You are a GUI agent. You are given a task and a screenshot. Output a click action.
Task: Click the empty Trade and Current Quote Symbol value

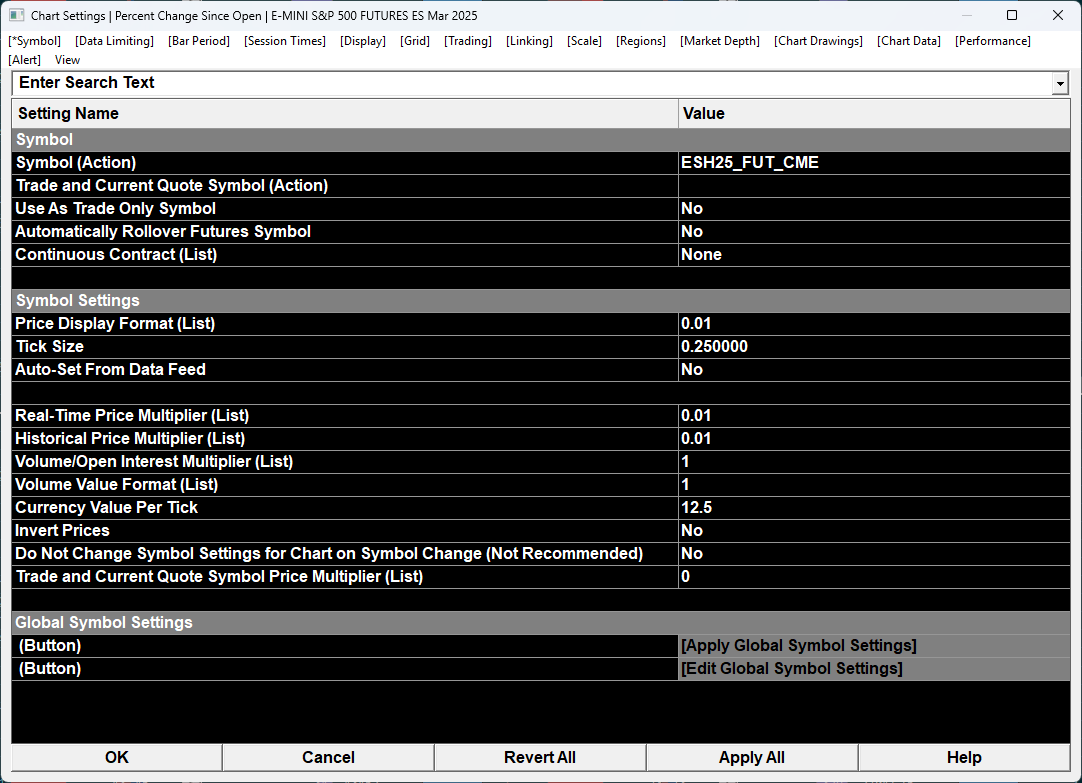(x=874, y=186)
